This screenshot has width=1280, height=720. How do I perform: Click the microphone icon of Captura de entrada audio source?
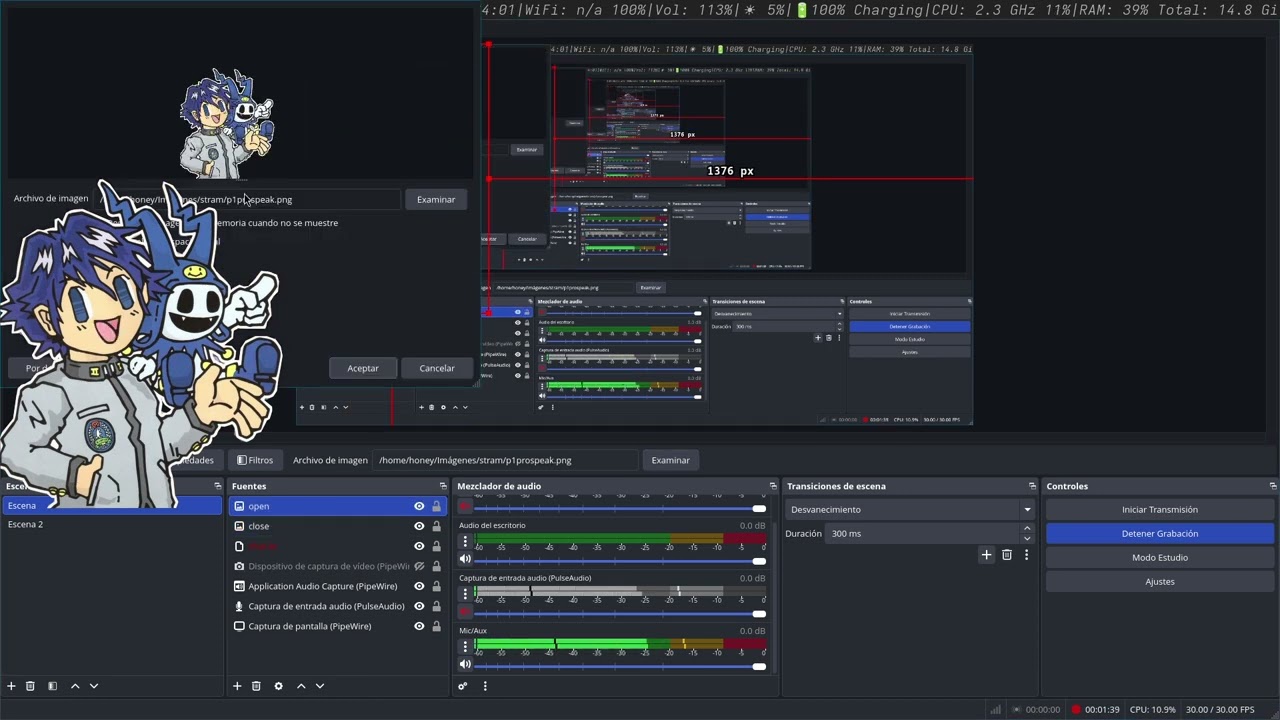[x=239, y=606]
